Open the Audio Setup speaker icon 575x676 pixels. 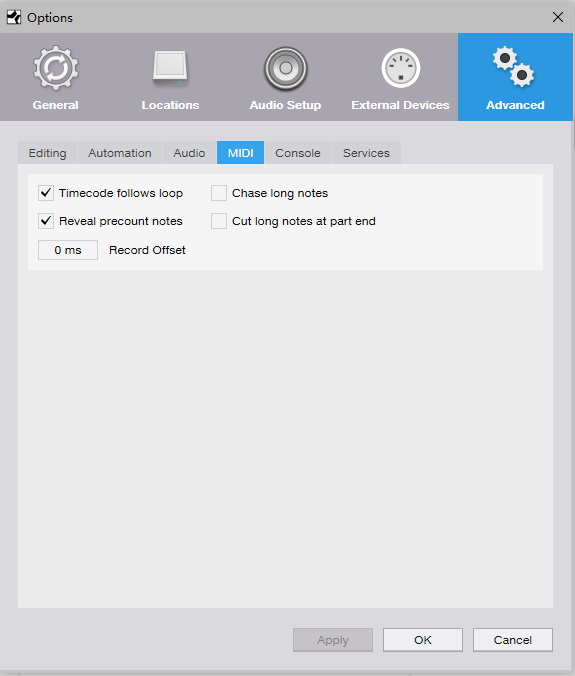pos(285,68)
